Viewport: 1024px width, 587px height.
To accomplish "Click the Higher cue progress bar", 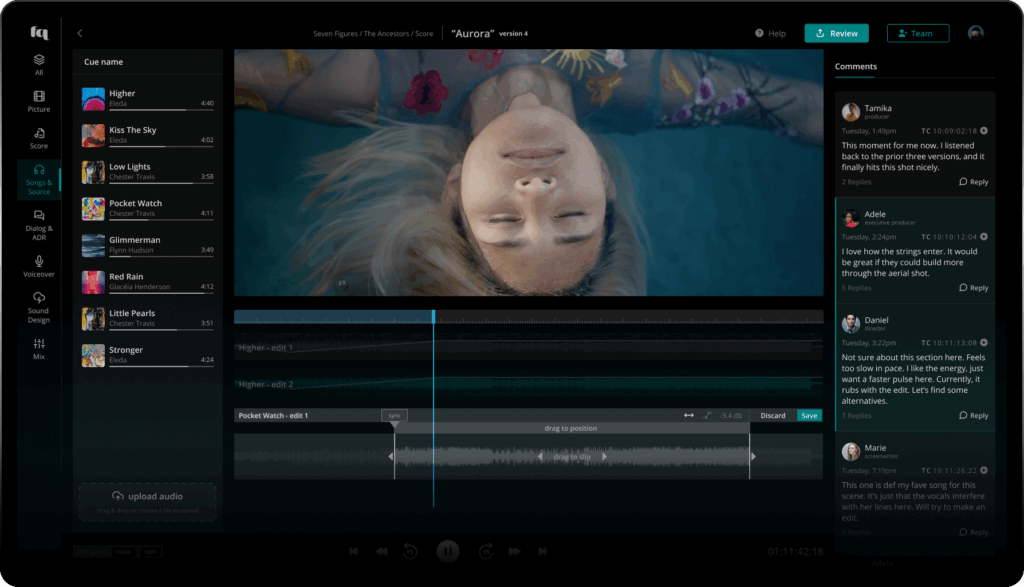I will pos(160,109).
